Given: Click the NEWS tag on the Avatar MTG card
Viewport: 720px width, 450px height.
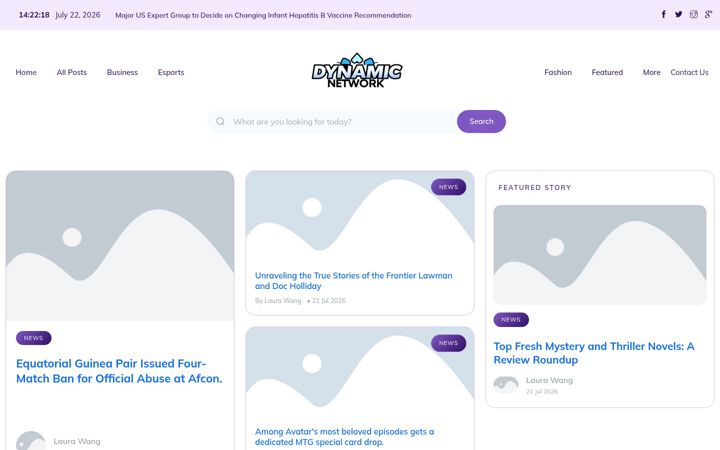Looking at the screenshot, I should pyautogui.click(x=449, y=343).
